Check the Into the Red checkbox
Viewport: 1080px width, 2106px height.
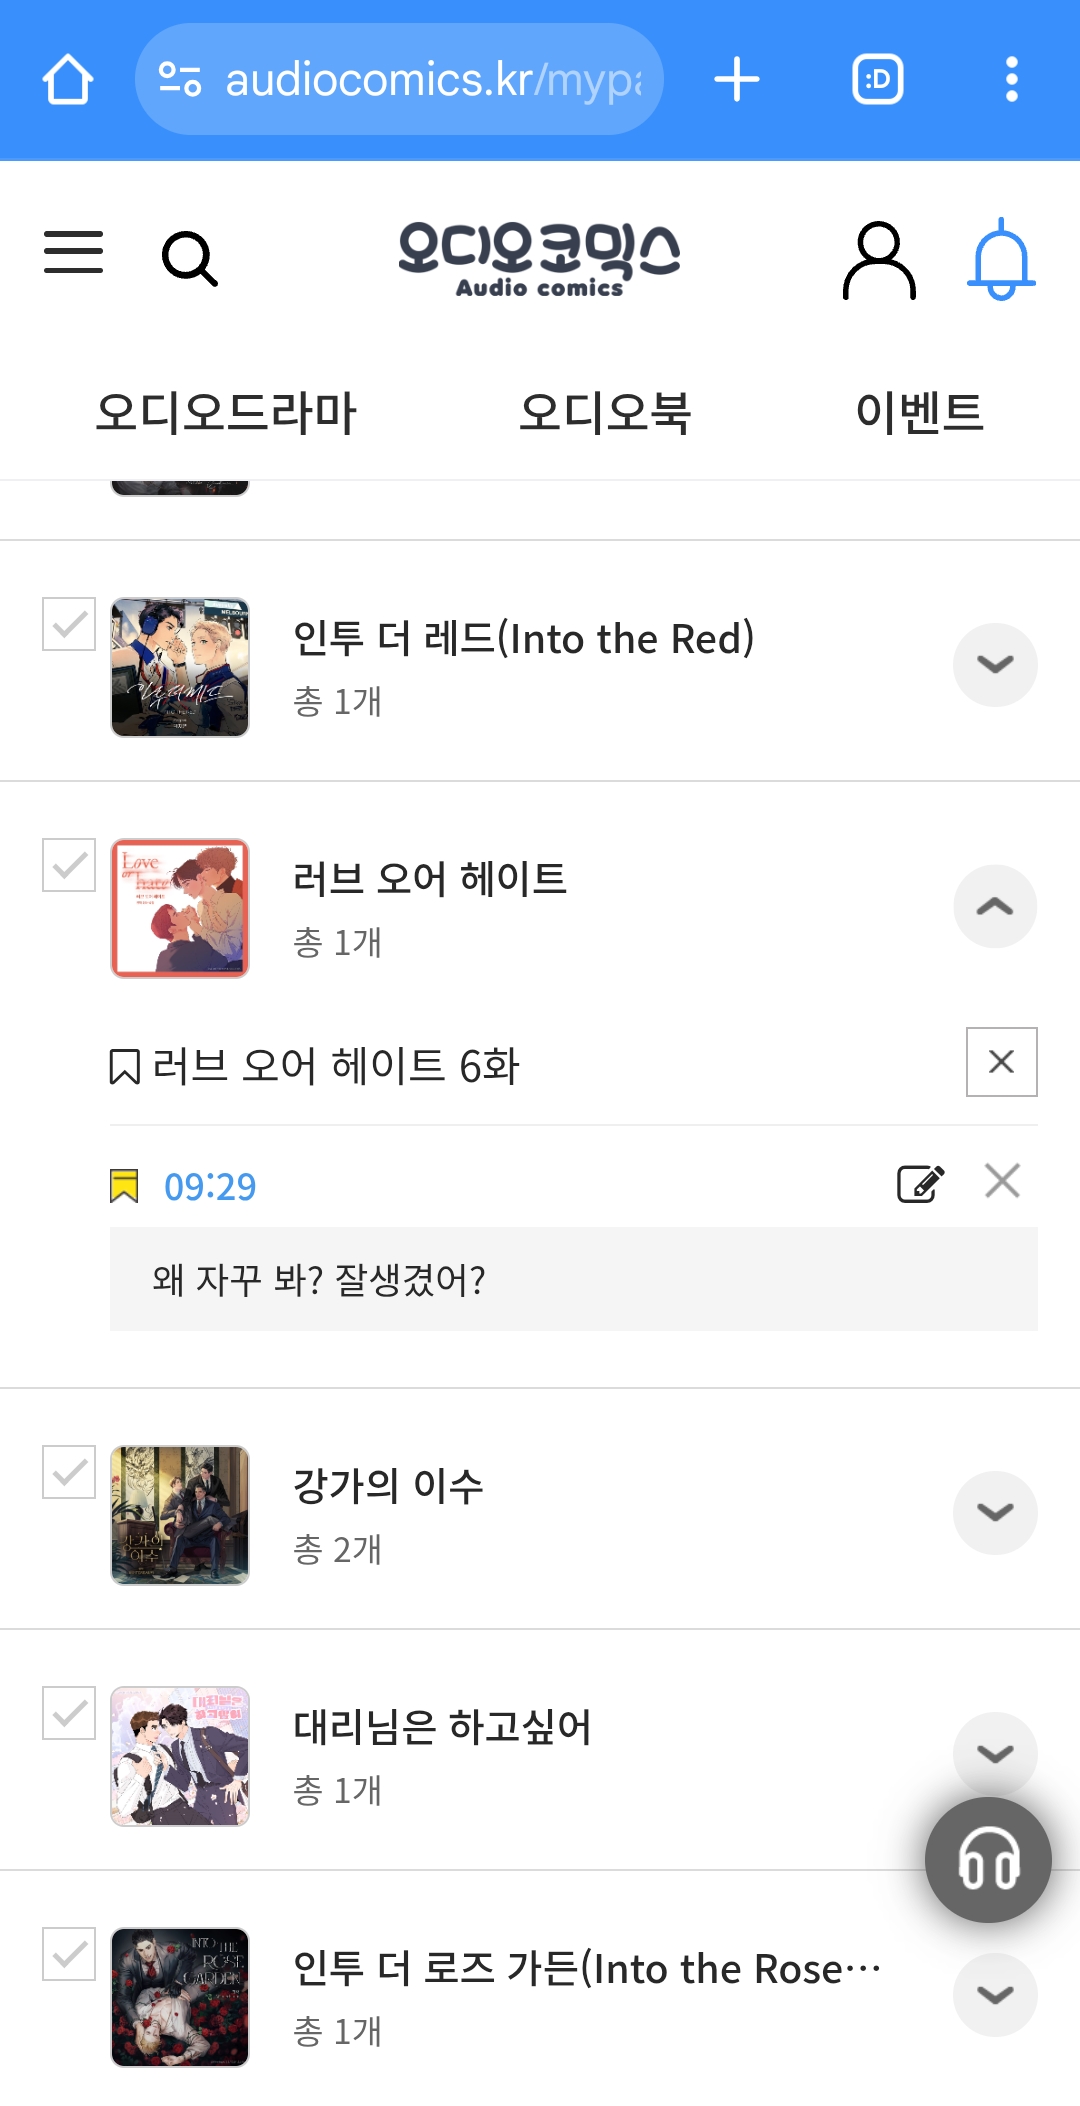[x=69, y=624]
